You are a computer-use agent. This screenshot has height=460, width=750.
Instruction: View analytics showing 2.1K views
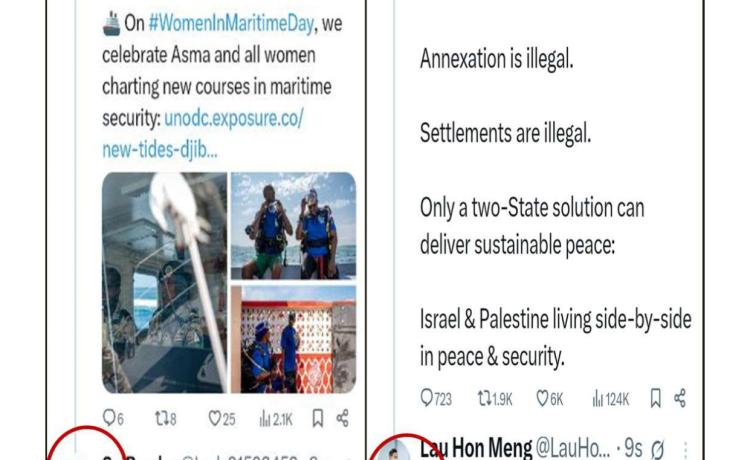click(276, 419)
